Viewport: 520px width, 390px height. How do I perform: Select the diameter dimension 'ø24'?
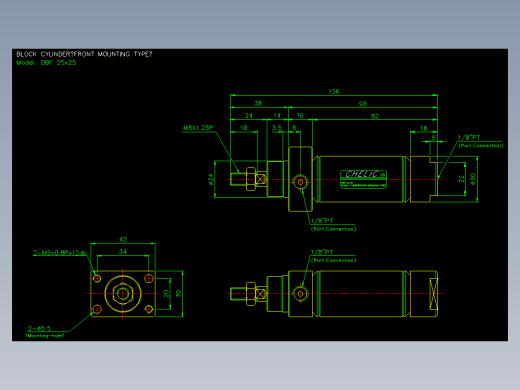210,179
